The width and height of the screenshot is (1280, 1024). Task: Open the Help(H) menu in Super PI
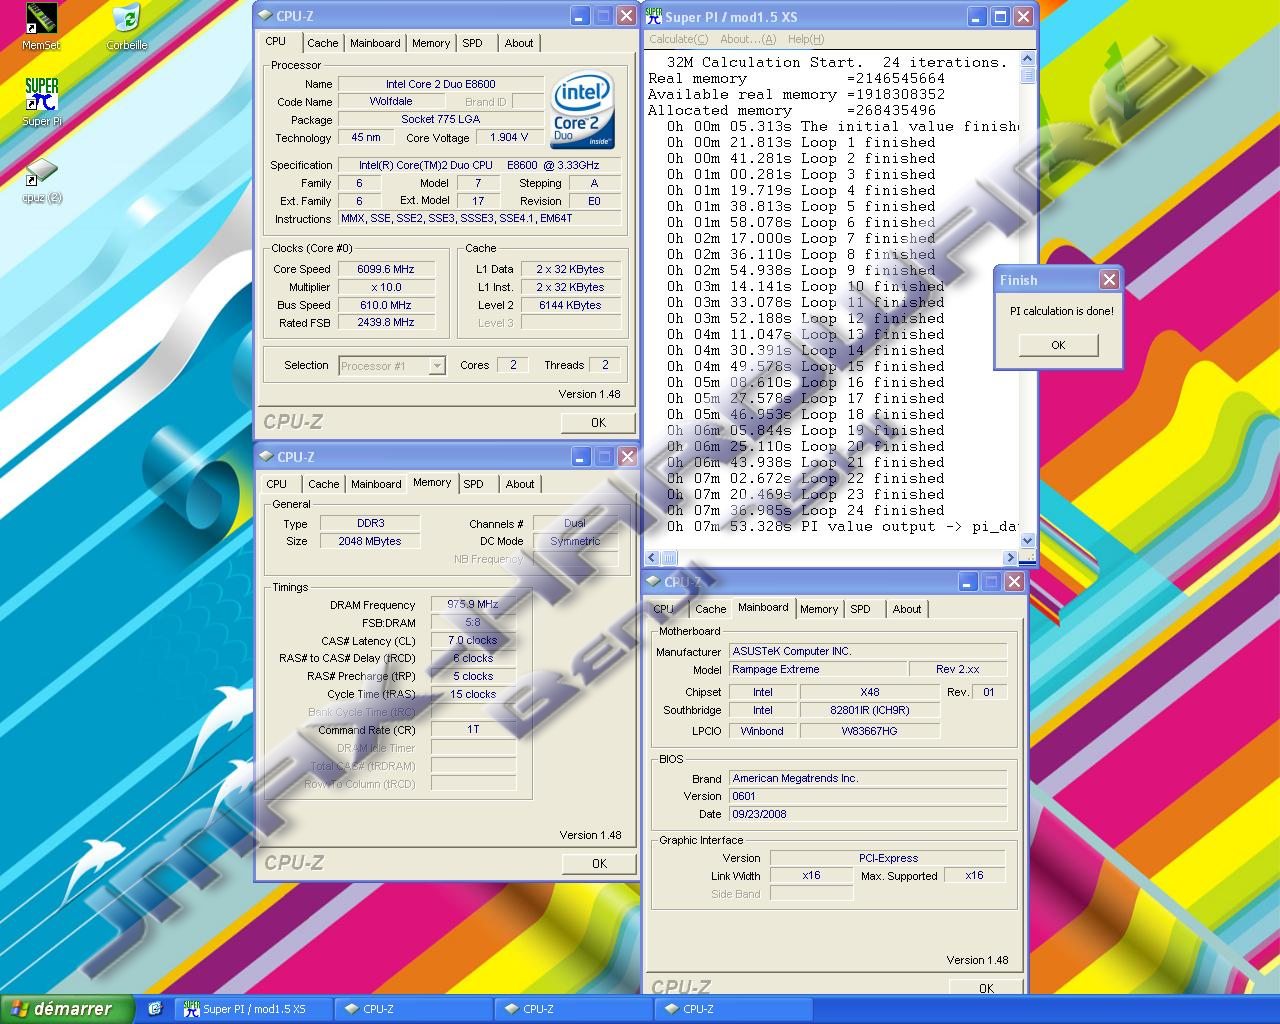(x=806, y=39)
